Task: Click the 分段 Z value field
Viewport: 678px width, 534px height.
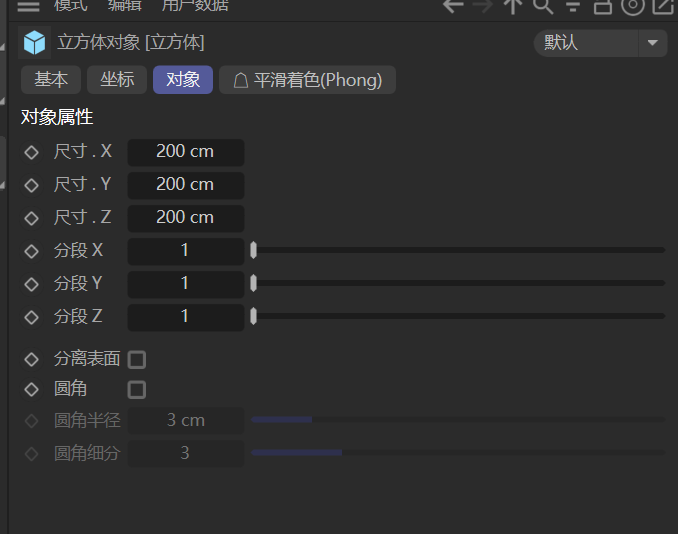Action: 186,317
